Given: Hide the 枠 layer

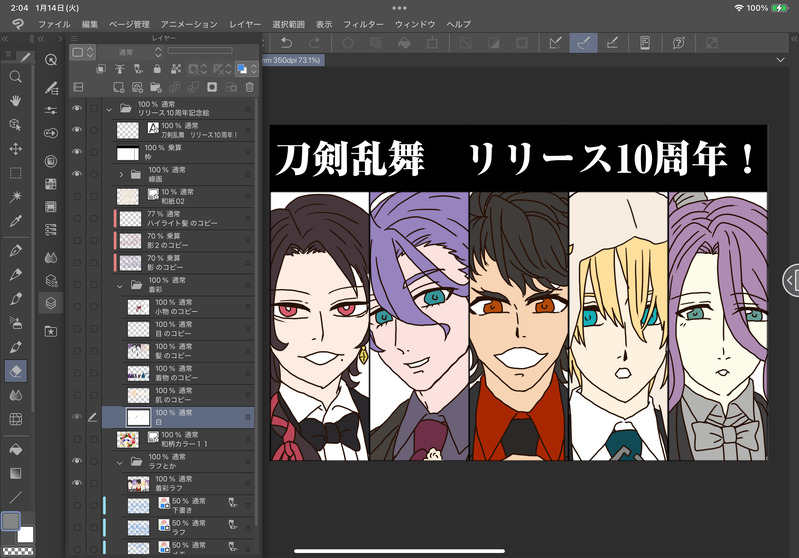Looking at the screenshot, I should click(77, 152).
